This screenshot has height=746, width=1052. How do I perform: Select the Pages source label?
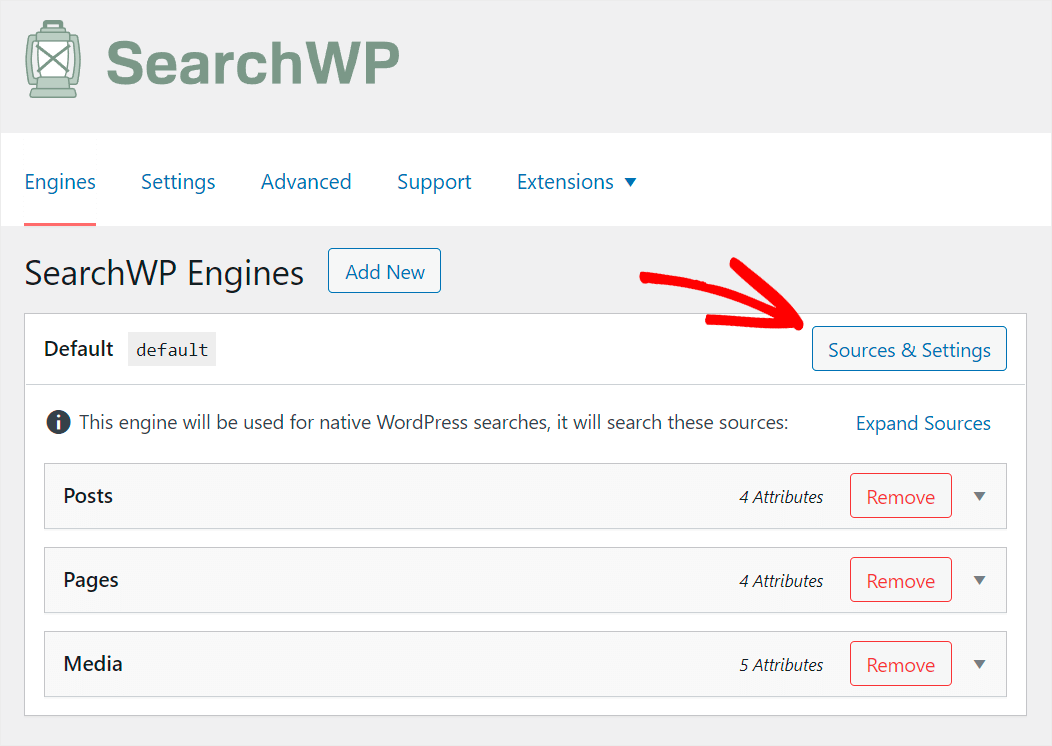91,580
